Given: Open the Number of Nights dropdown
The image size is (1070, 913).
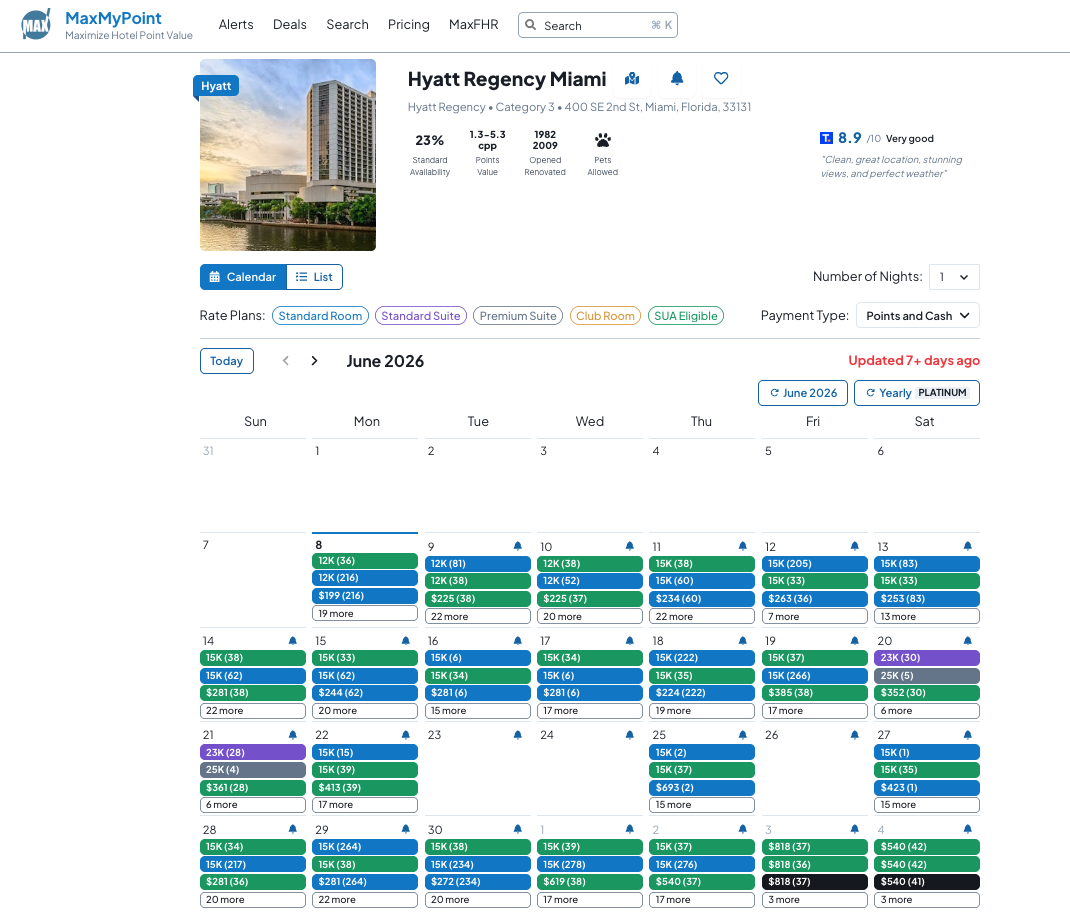Looking at the screenshot, I should (953, 277).
